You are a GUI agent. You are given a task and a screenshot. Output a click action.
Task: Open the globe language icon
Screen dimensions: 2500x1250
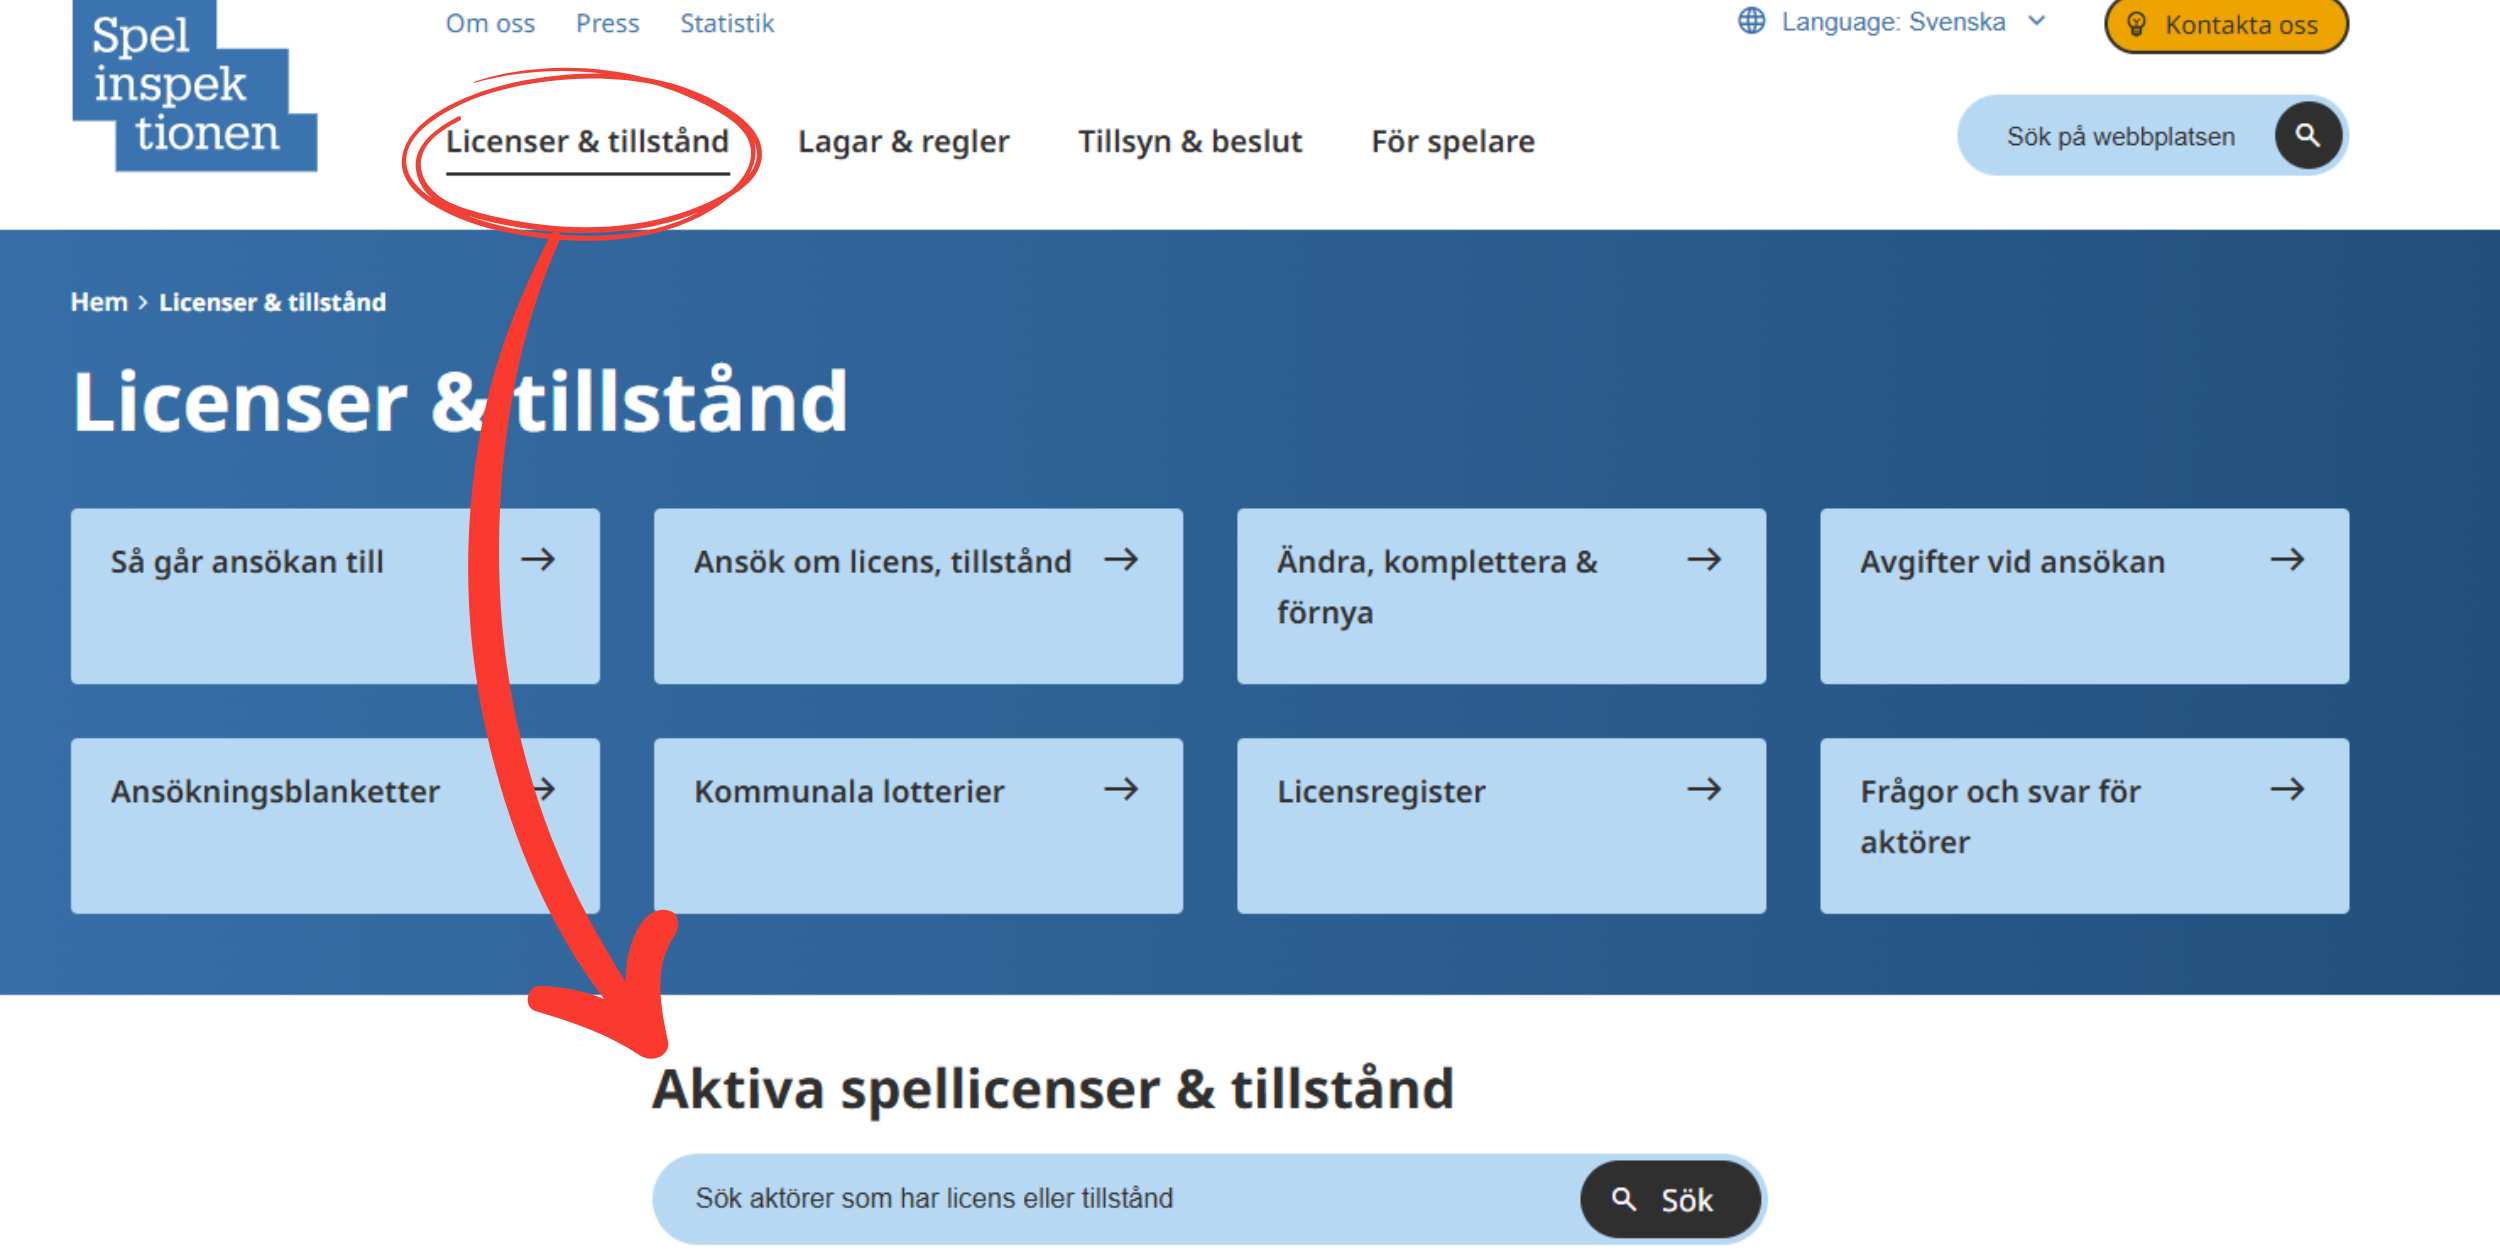(x=1751, y=21)
